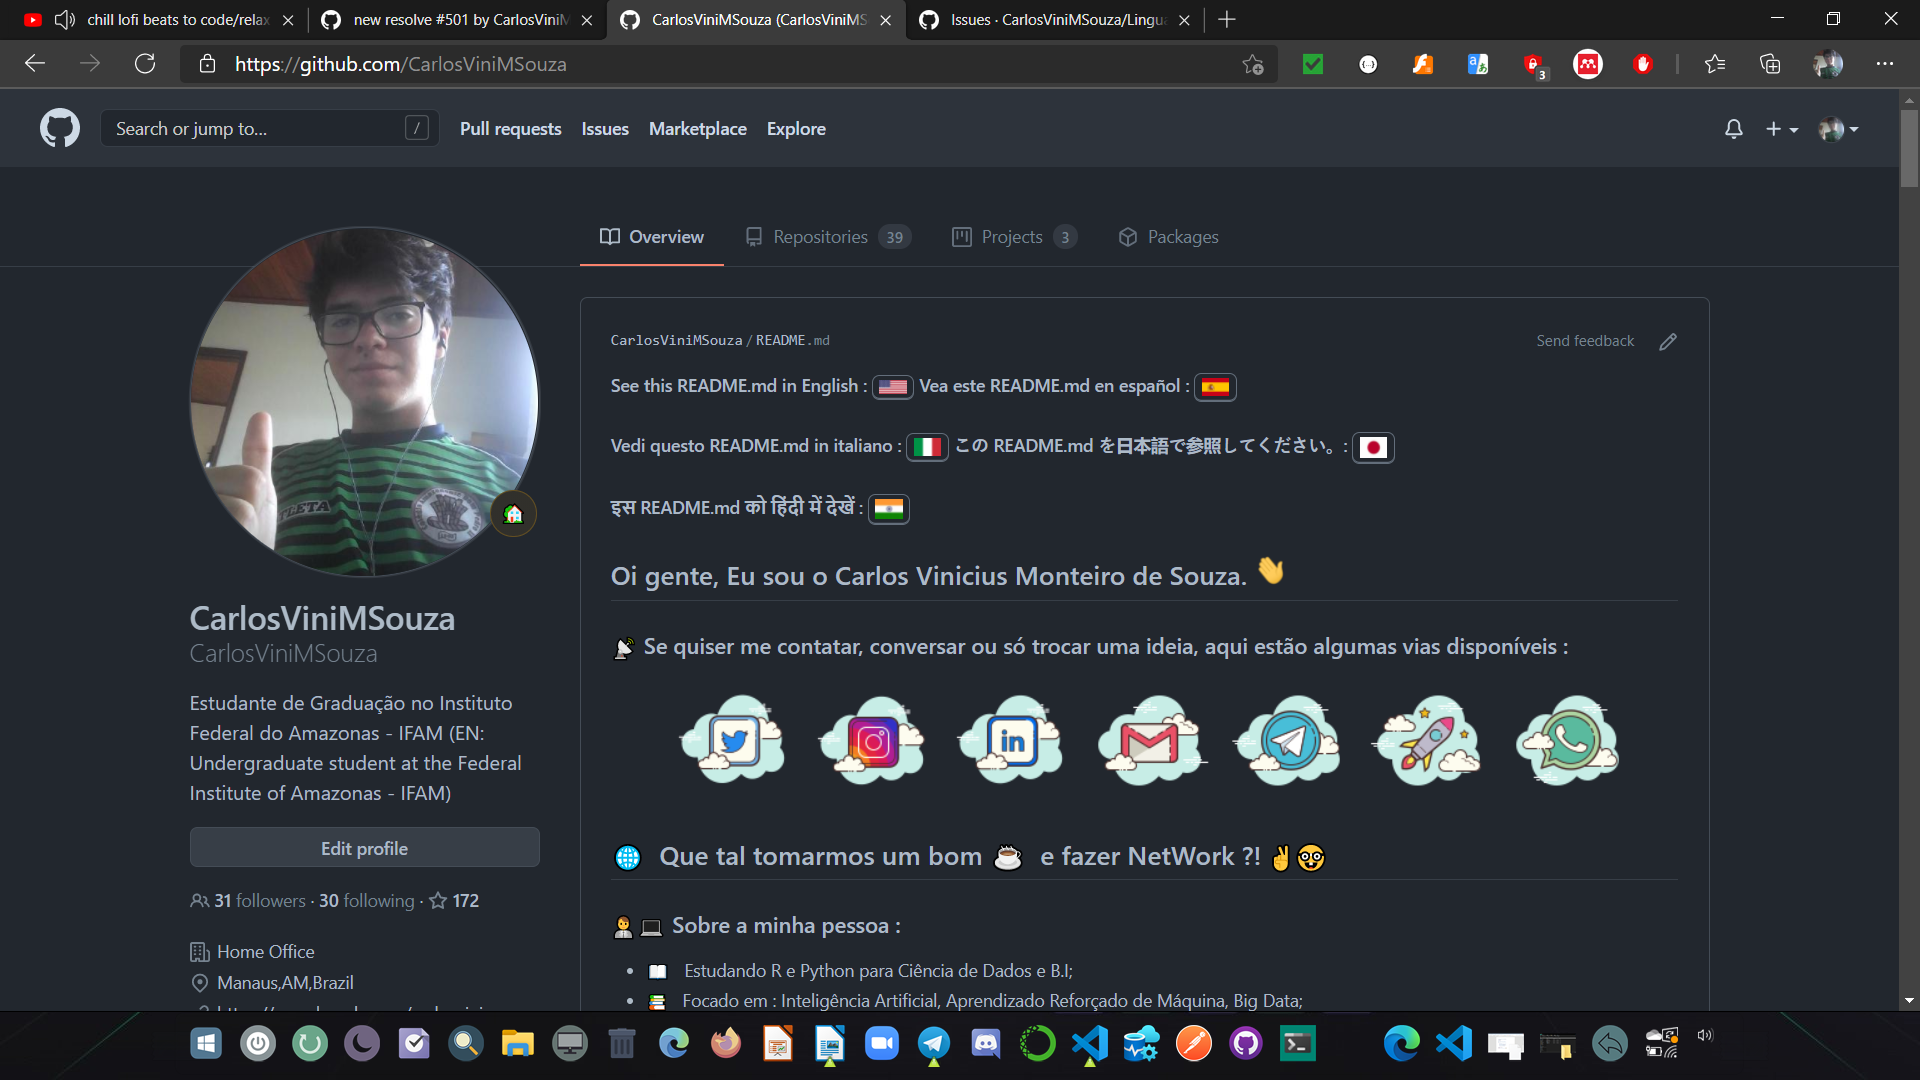The height and width of the screenshot is (1080, 1920).
Task: Click the Send feedback link
Action: [x=1585, y=340]
